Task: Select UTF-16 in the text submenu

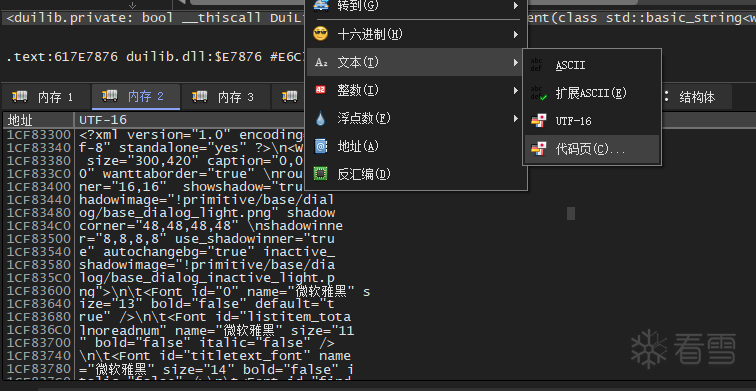Action: click(592, 121)
